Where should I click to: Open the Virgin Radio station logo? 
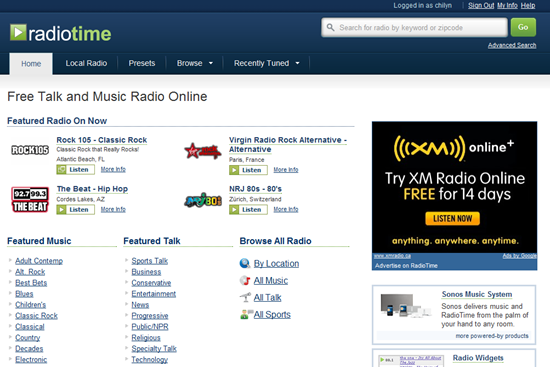point(203,151)
